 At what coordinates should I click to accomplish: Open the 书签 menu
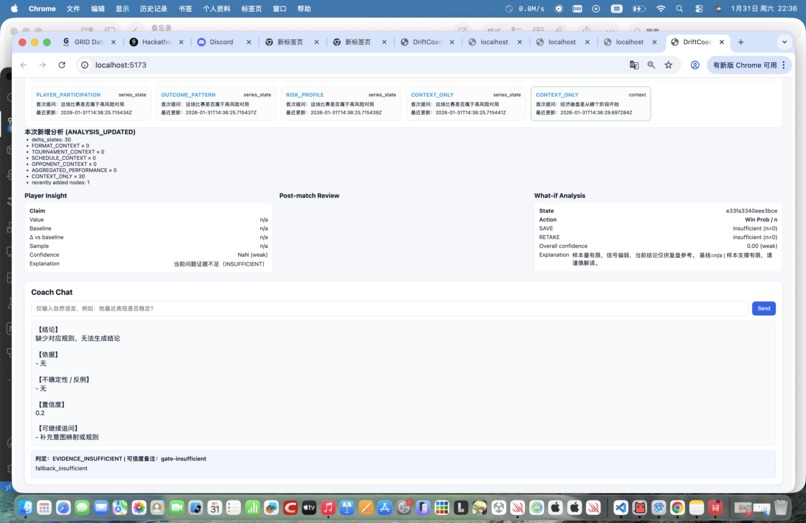pos(185,9)
